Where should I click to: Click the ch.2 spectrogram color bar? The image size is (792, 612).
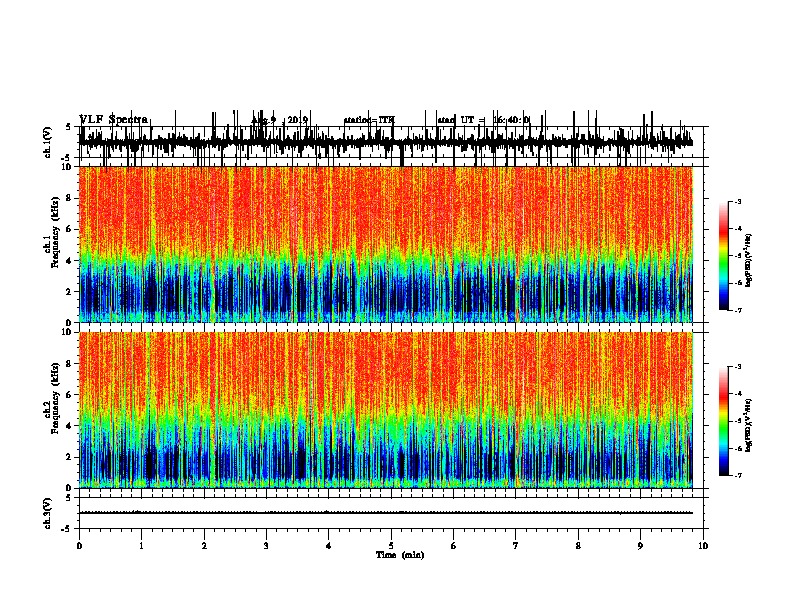pyautogui.click(x=724, y=421)
